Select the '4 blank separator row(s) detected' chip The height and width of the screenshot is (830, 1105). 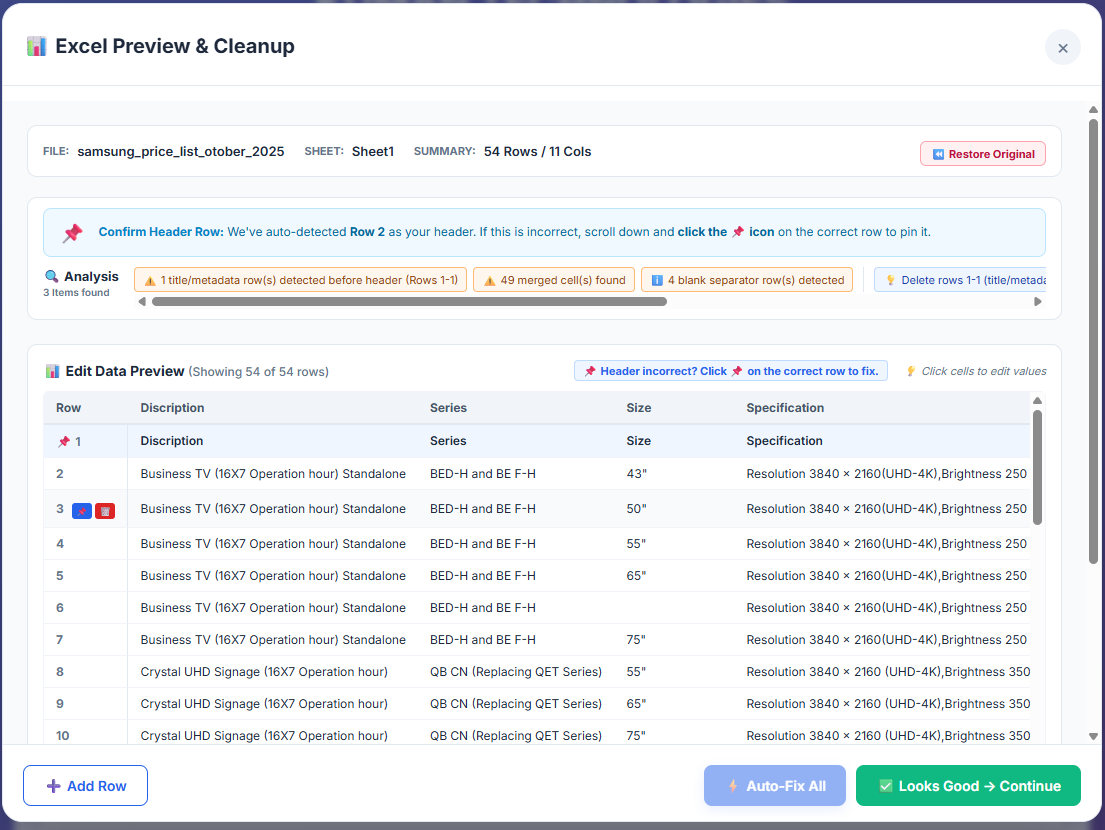click(747, 280)
